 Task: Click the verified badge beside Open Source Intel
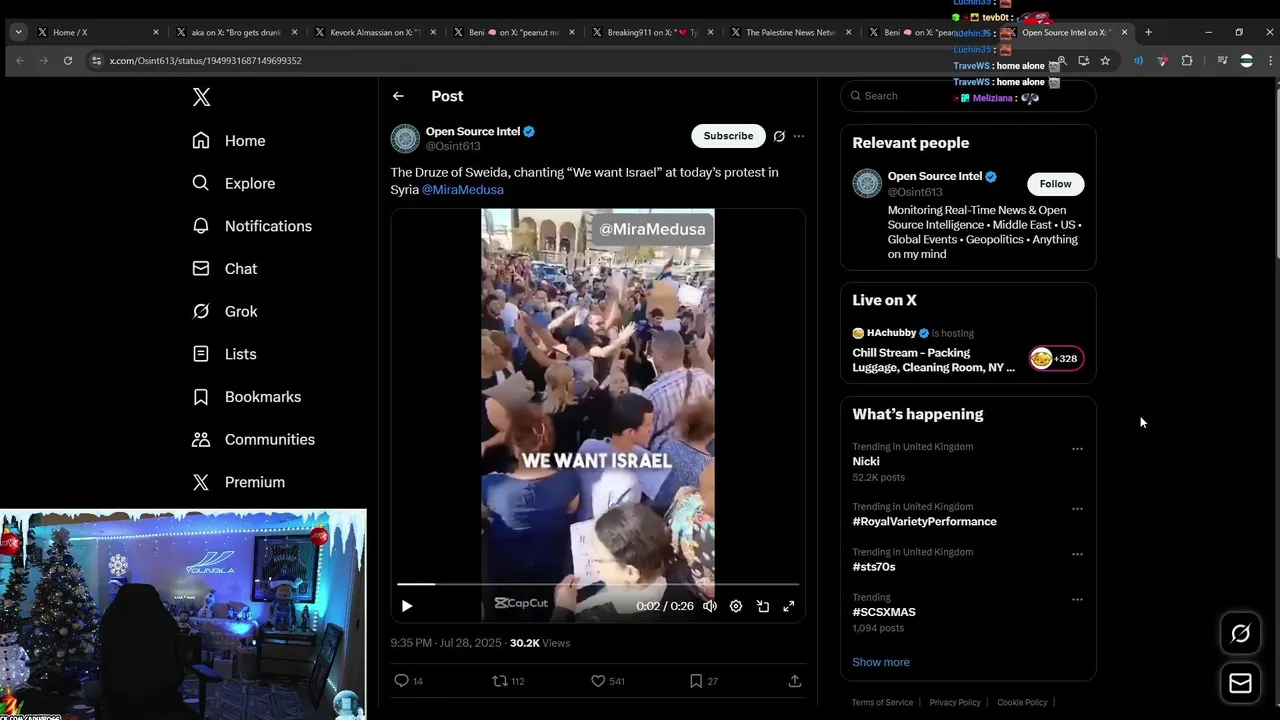[x=529, y=132]
